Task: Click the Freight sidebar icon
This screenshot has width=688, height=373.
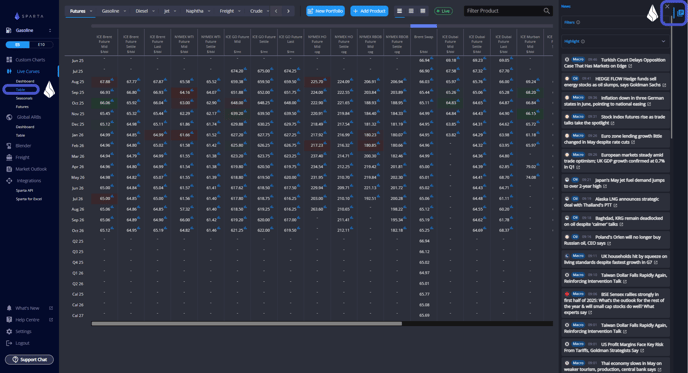Action: [9, 157]
